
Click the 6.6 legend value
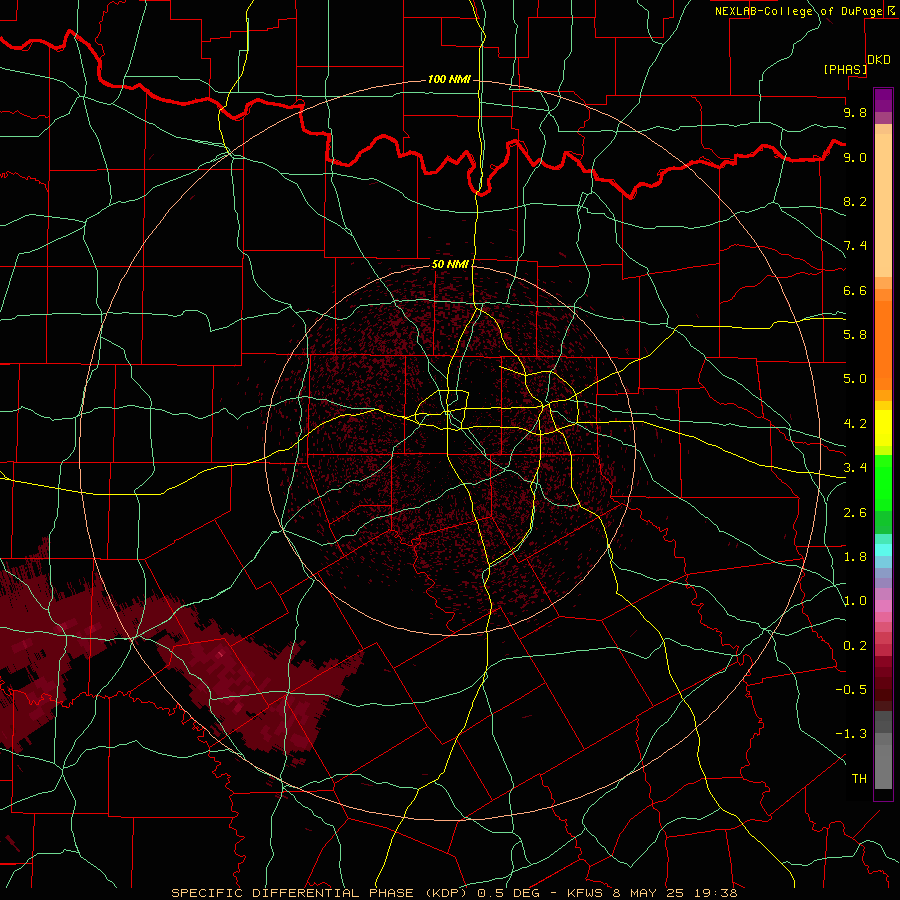(x=855, y=290)
